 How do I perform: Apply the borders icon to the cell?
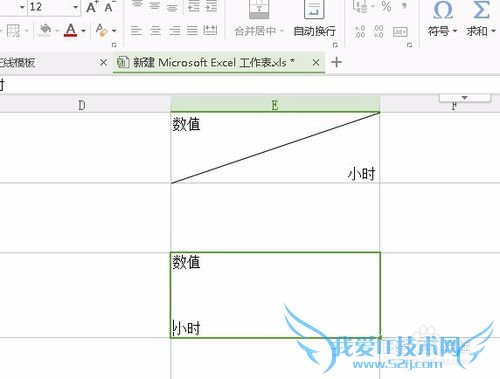[x=13, y=31]
